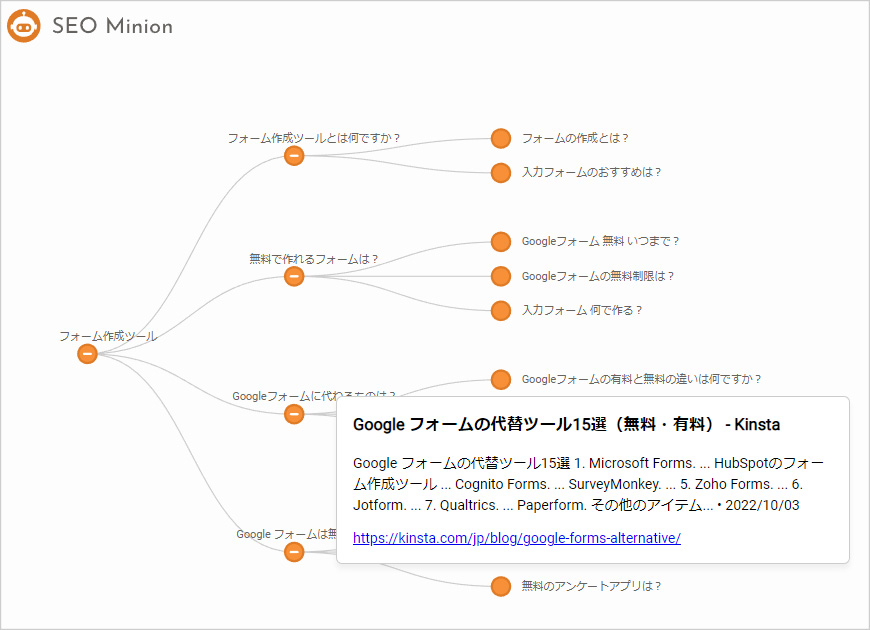
Task: Open the kinsta.com google-forms-alternative link
Action: click(517, 538)
